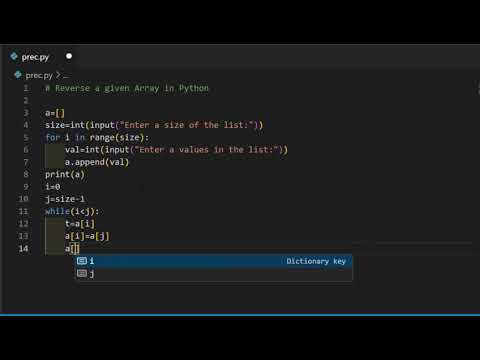
Task: Place cursor in 'a[]' on line 14
Action: (72, 249)
